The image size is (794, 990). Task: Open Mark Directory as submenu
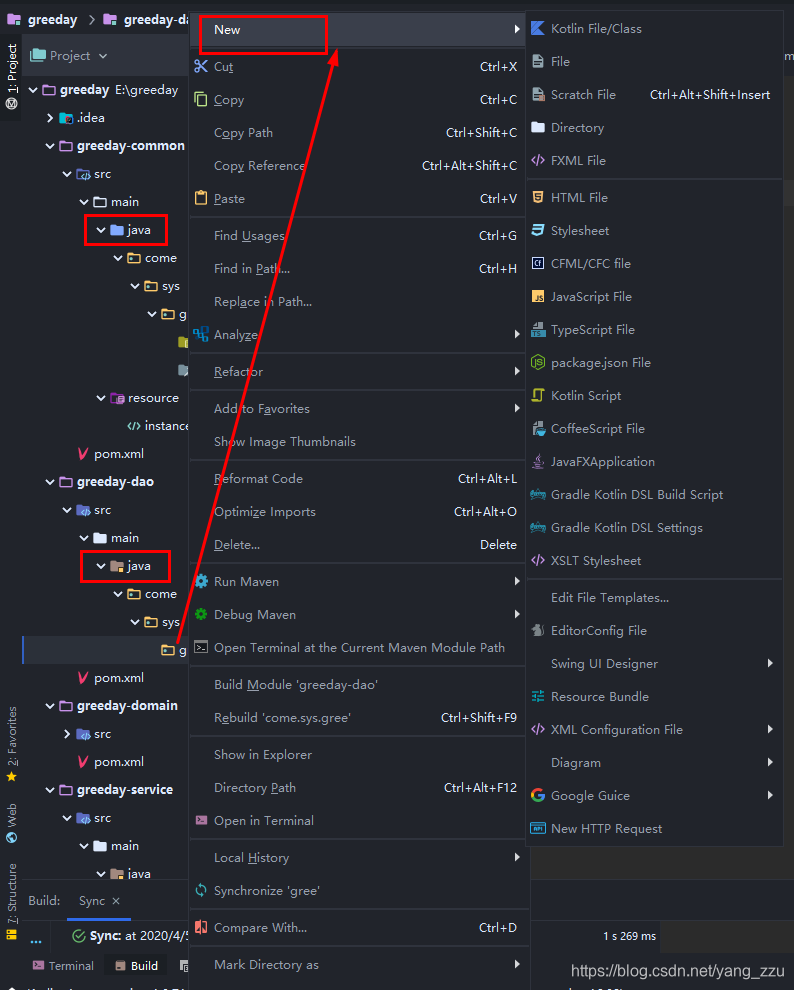358,964
